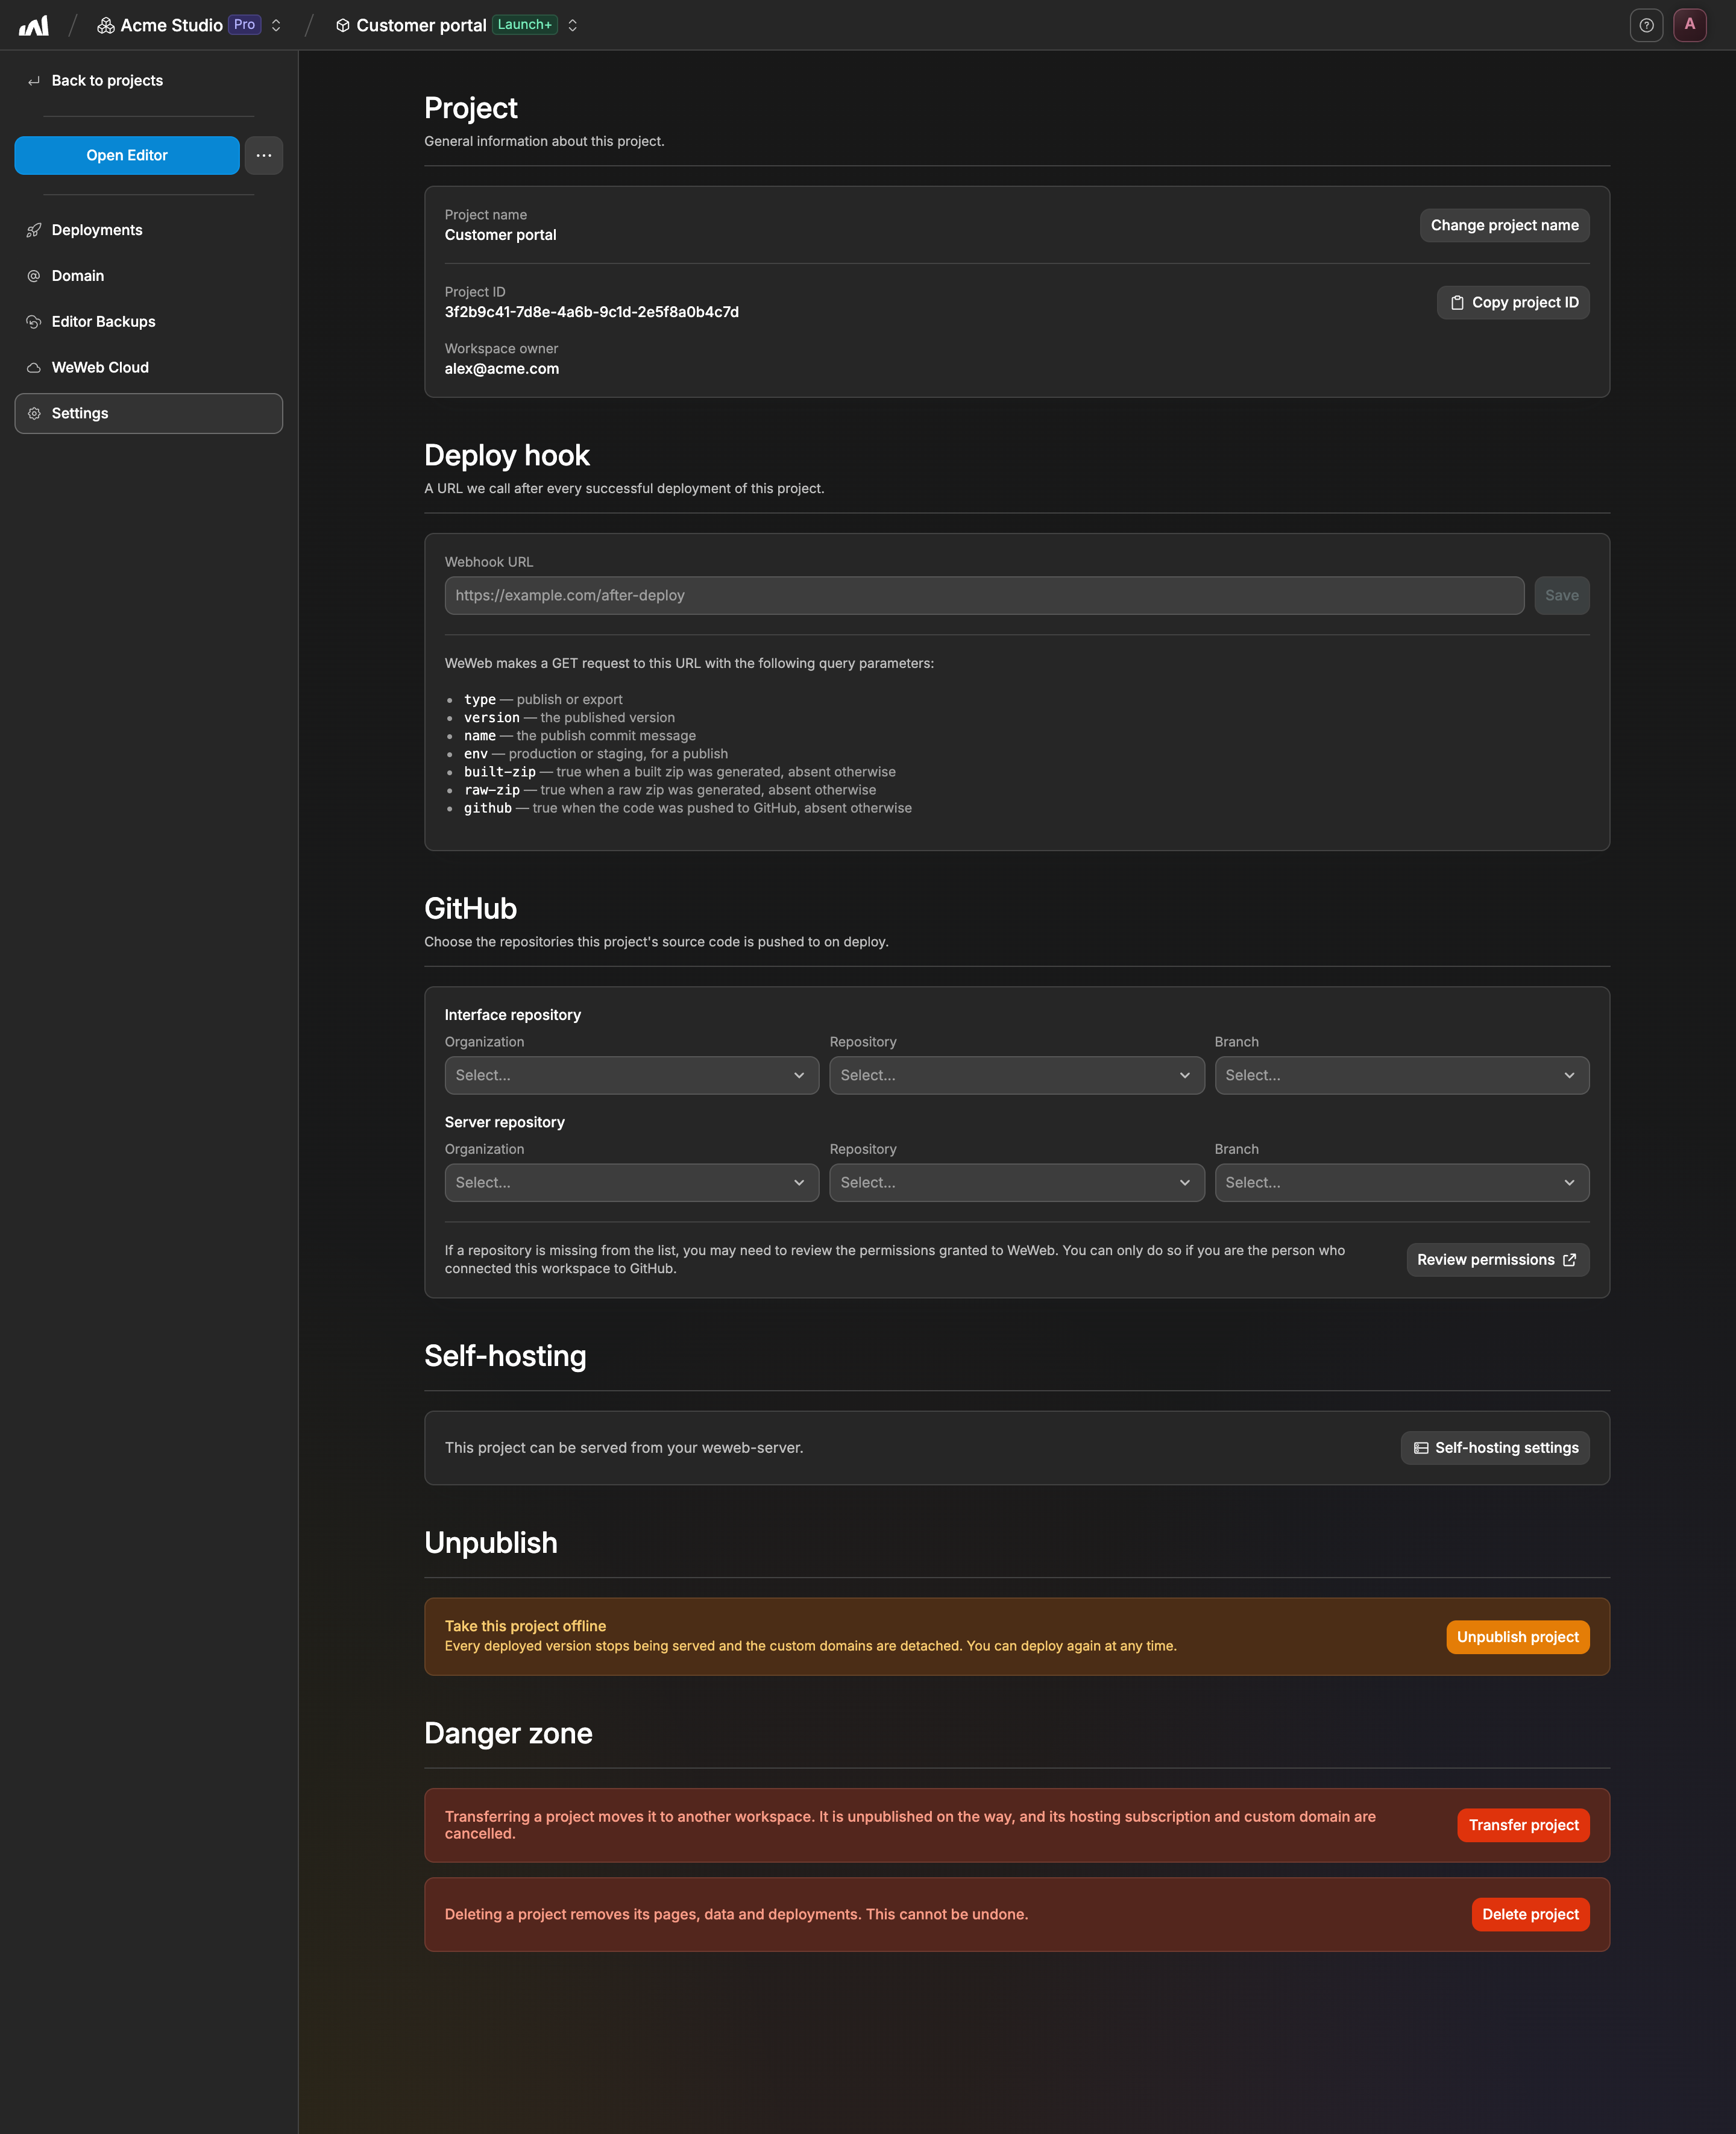Open Server repository Branch dropdown

(x=1402, y=1182)
